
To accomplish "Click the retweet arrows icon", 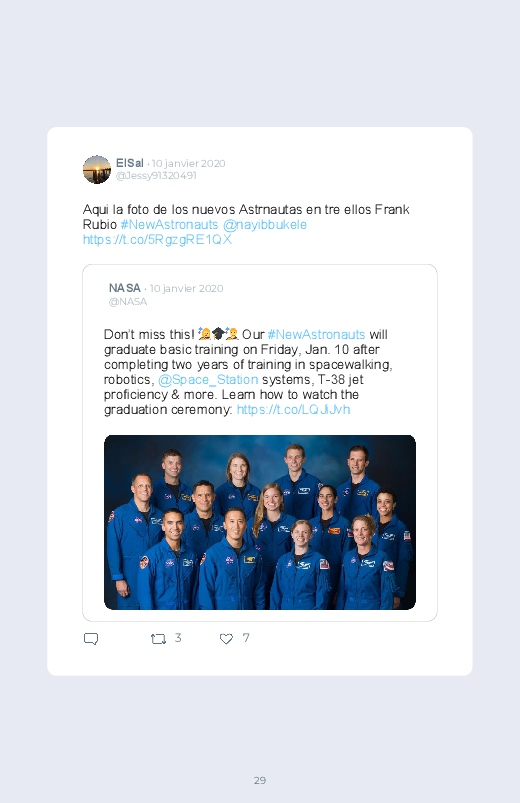I will coord(158,639).
